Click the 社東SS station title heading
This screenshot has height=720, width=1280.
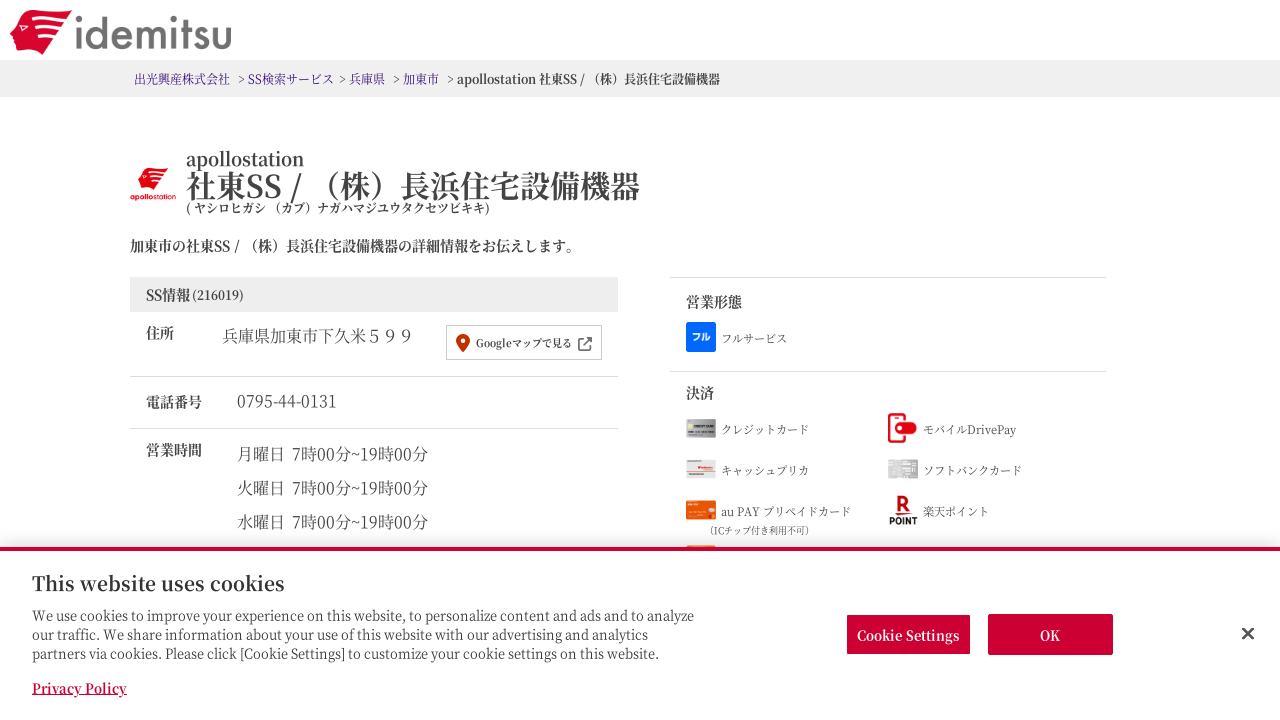[x=413, y=186]
